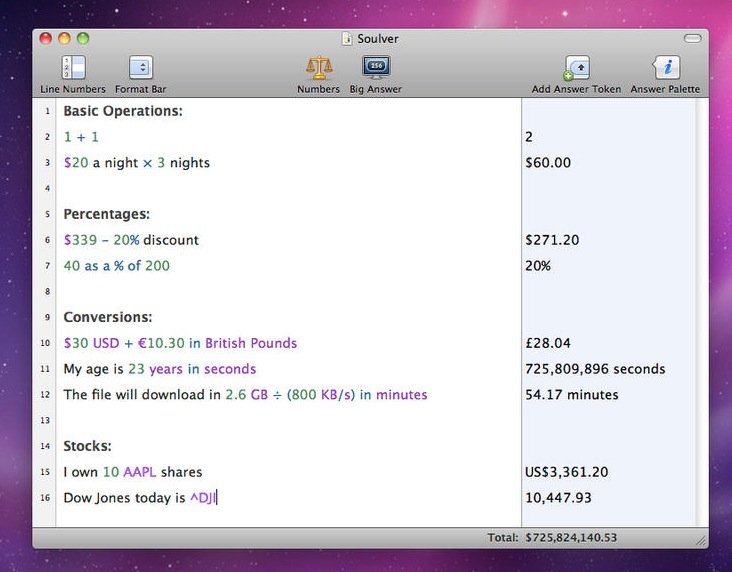The image size is (732, 572).
Task: Click the Soulver document proxy icon
Action: 347,39
